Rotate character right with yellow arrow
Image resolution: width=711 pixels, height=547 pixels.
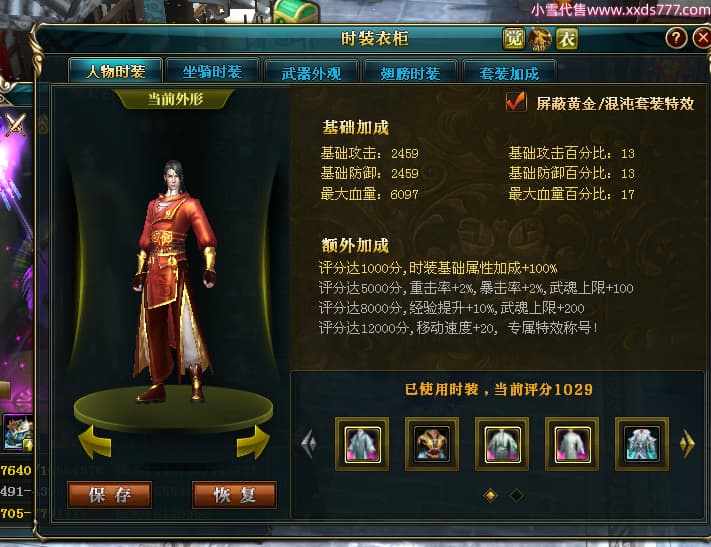click(253, 442)
